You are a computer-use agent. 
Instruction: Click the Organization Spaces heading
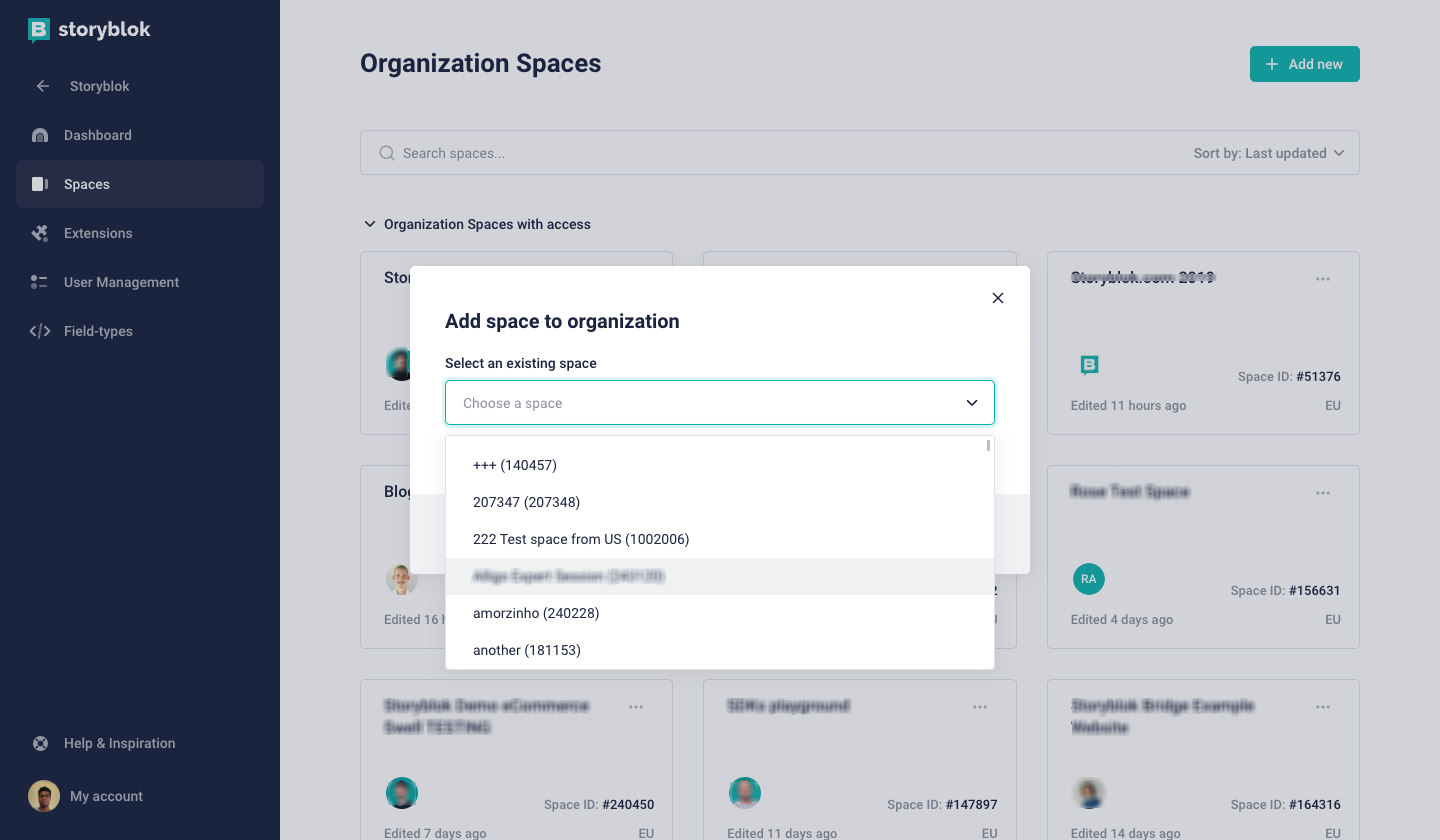pyautogui.click(x=480, y=63)
